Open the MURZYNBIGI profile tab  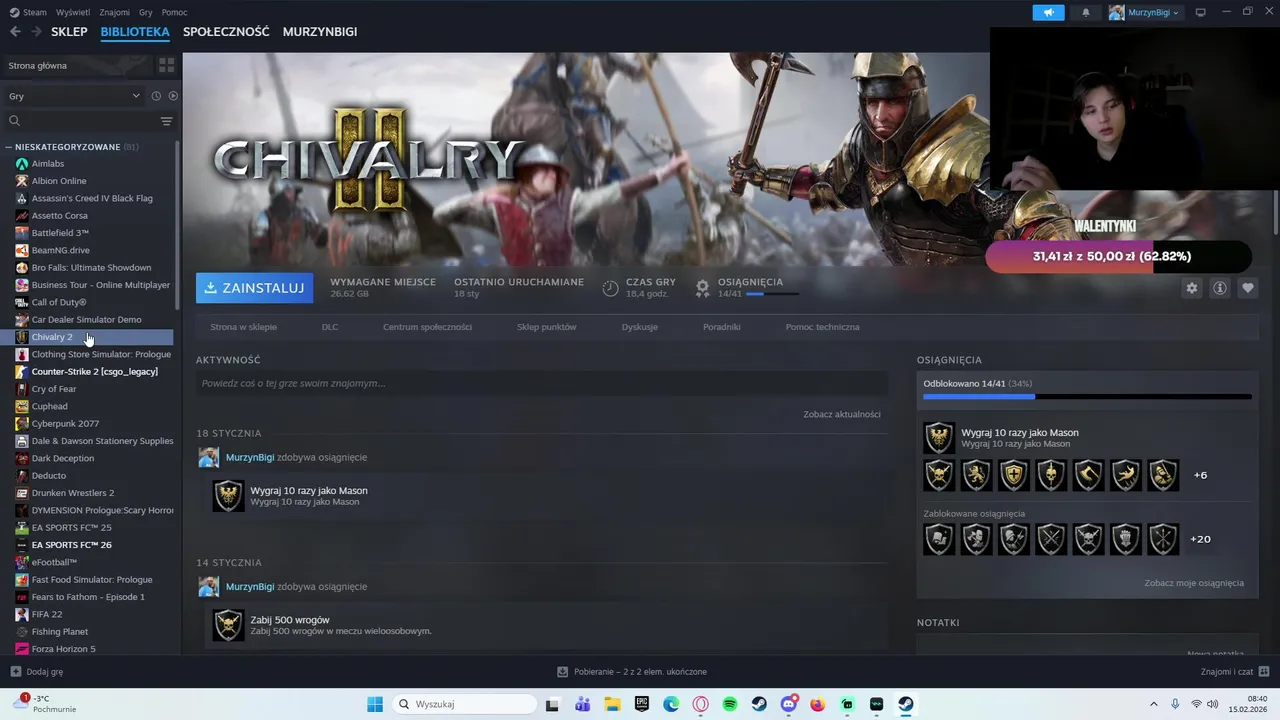click(320, 32)
